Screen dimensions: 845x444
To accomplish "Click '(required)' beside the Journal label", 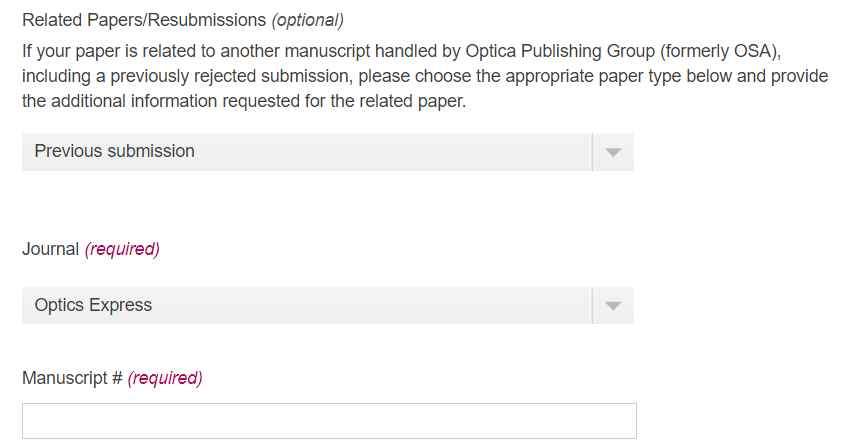I will click(x=122, y=249).
